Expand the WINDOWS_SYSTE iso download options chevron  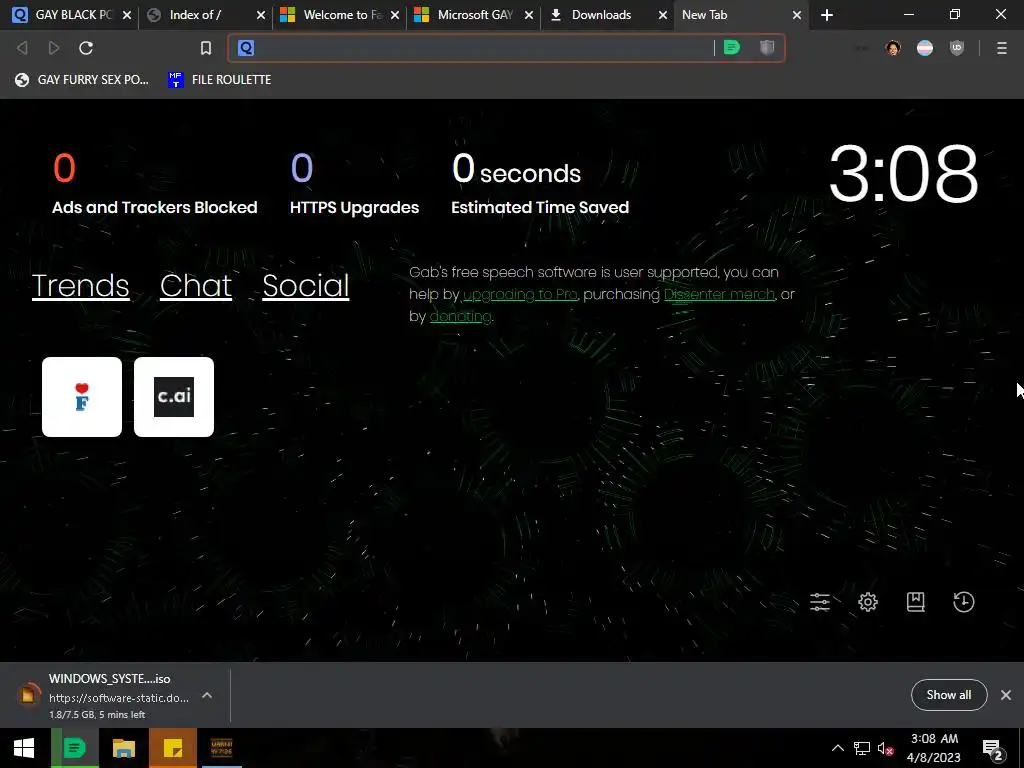(207, 696)
